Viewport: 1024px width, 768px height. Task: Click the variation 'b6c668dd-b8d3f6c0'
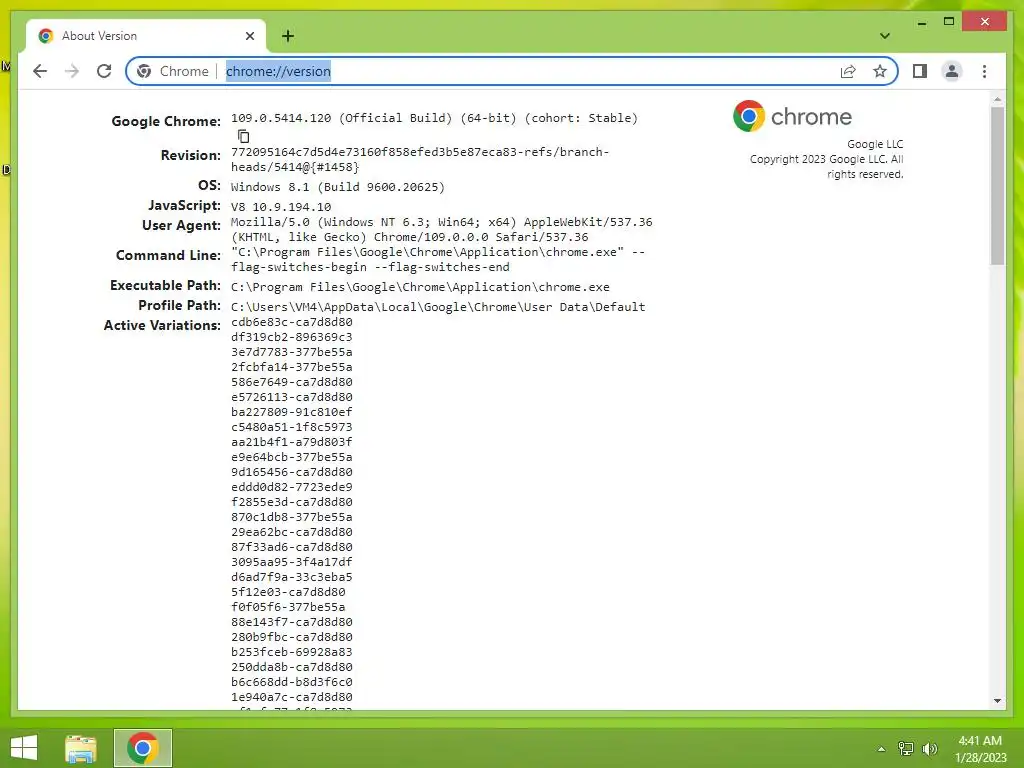point(291,682)
